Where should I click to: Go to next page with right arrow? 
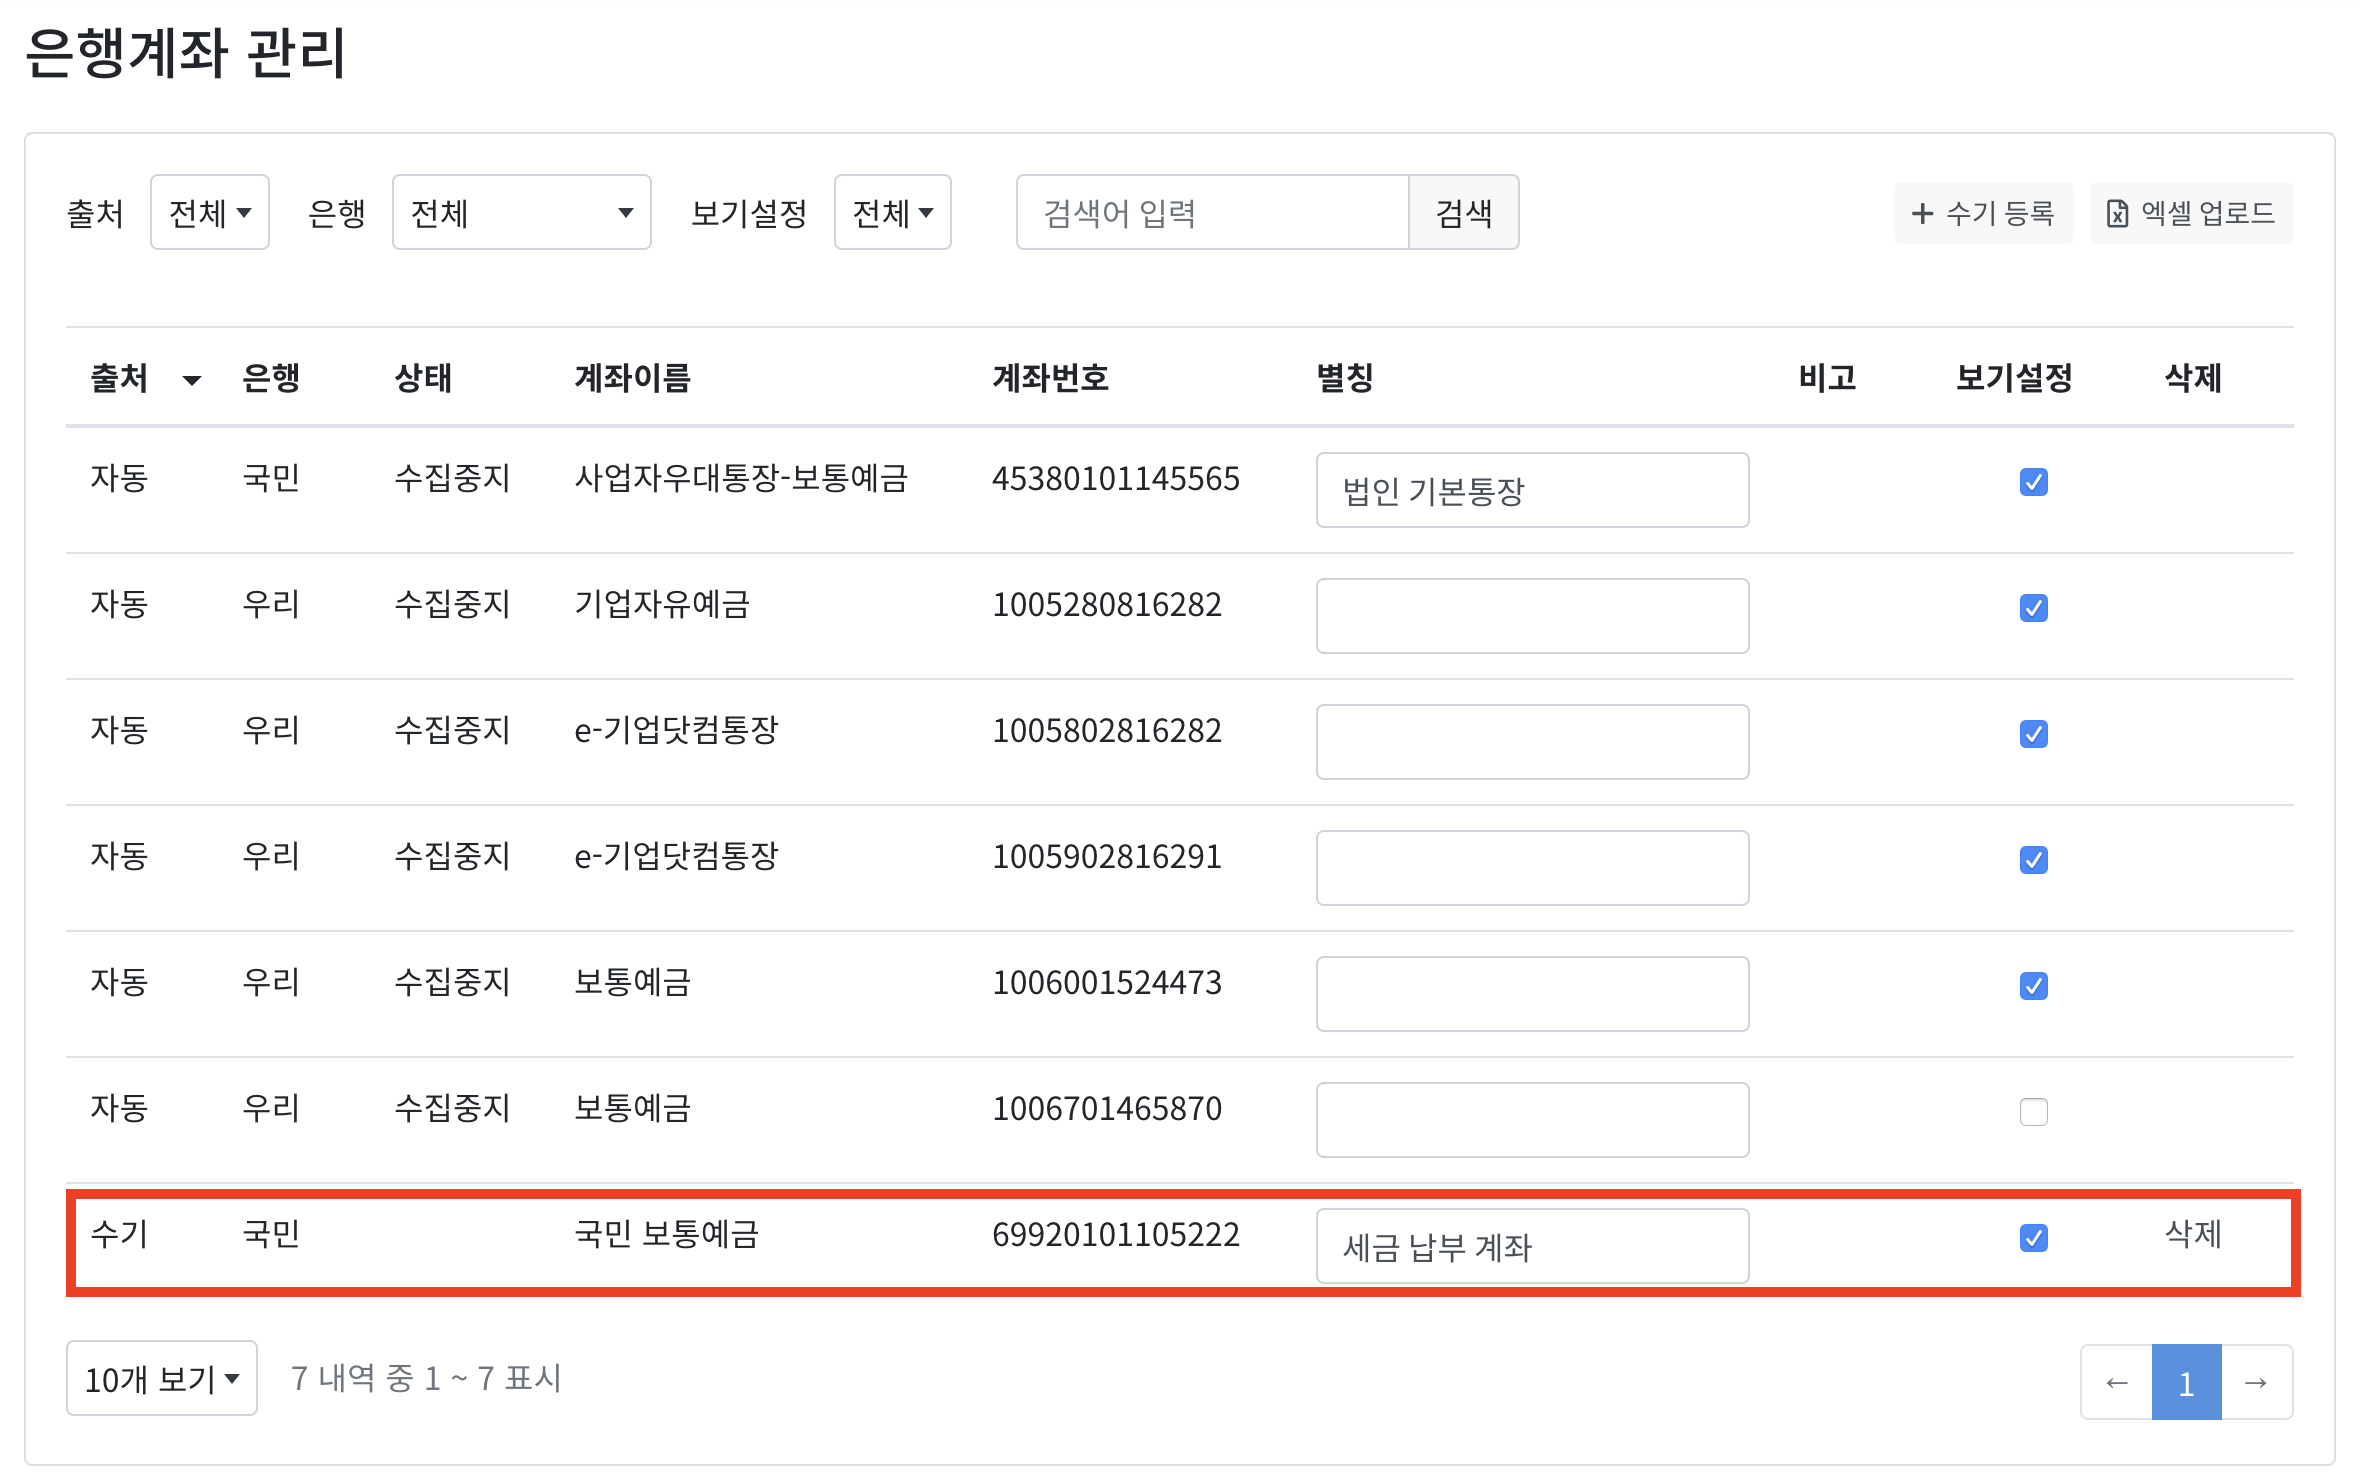click(x=2256, y=1383)
